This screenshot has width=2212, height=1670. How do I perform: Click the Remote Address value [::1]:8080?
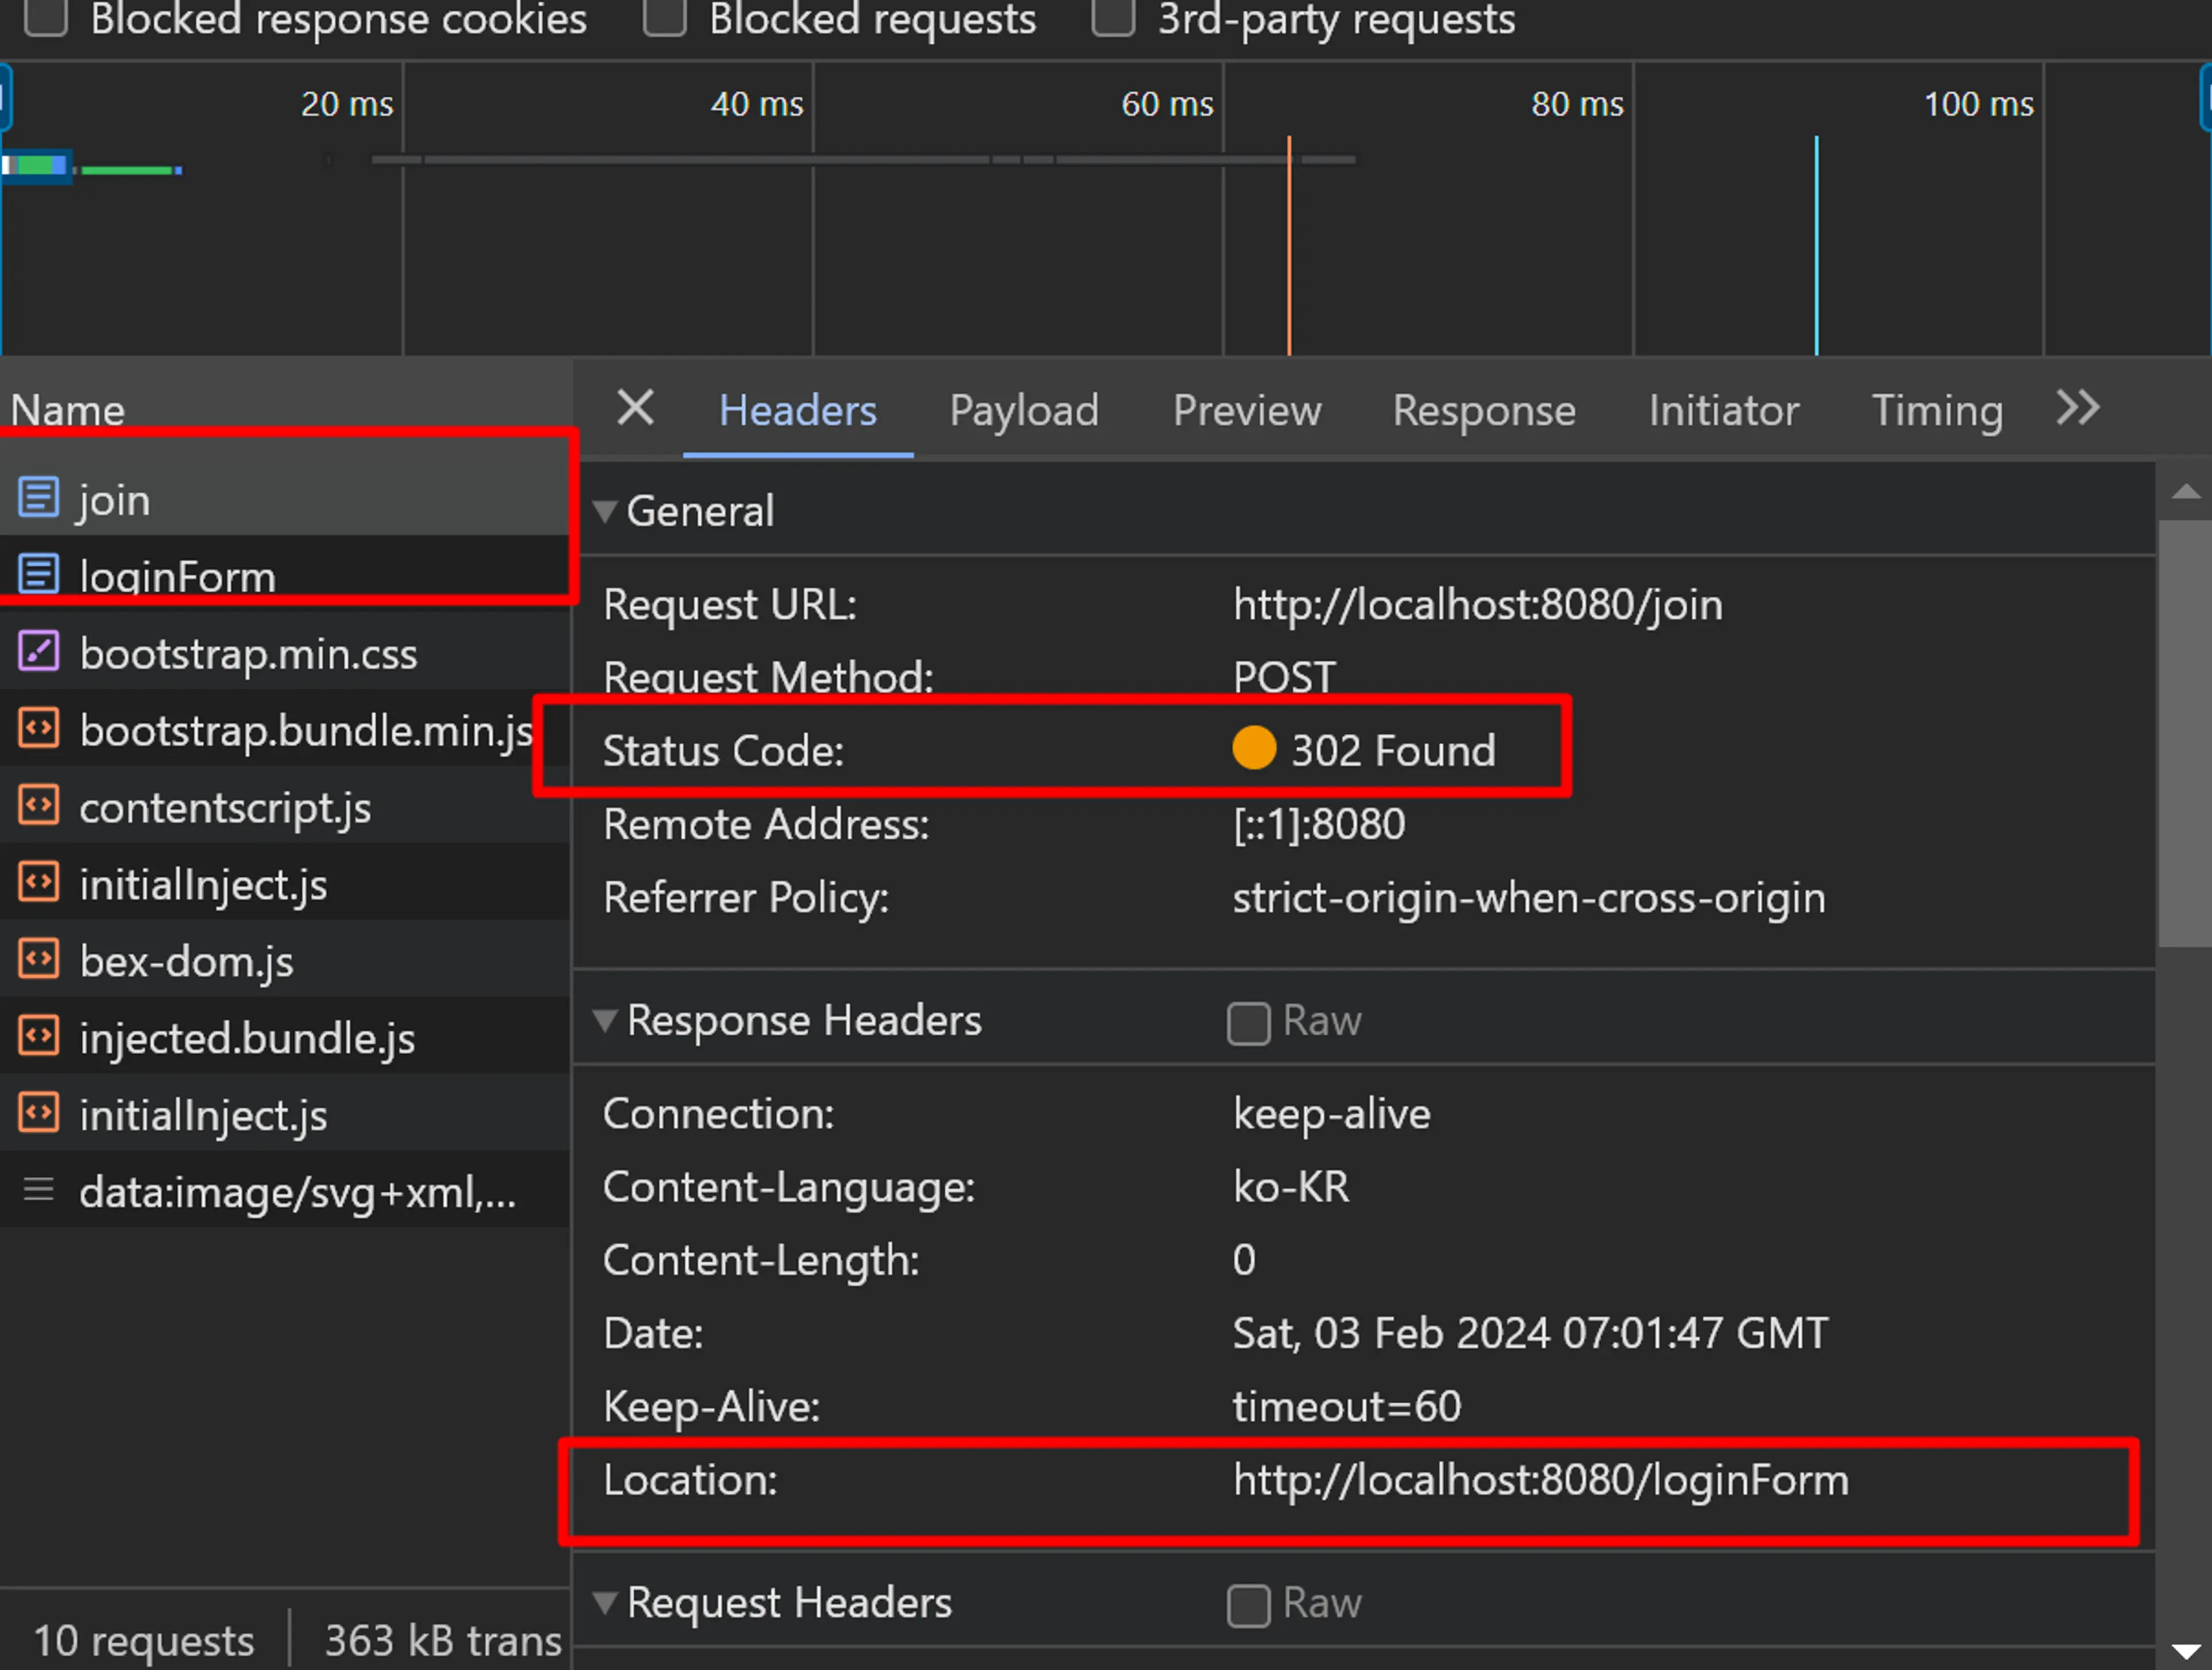point(1319,825)
